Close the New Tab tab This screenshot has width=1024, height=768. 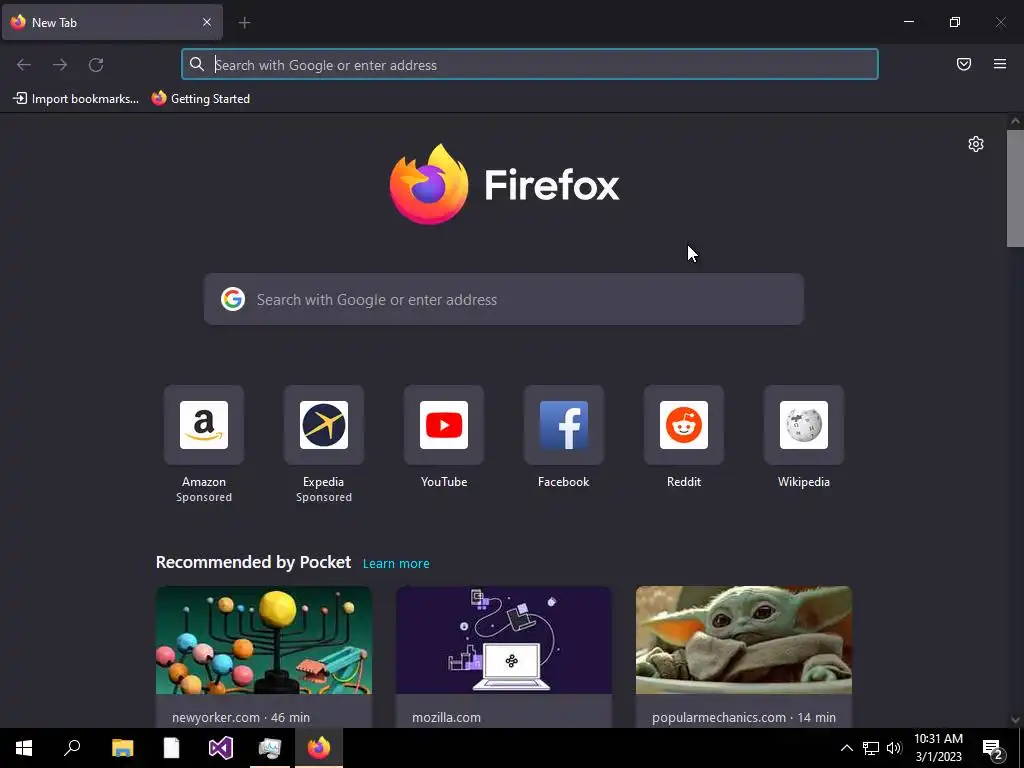click(207, 22)
